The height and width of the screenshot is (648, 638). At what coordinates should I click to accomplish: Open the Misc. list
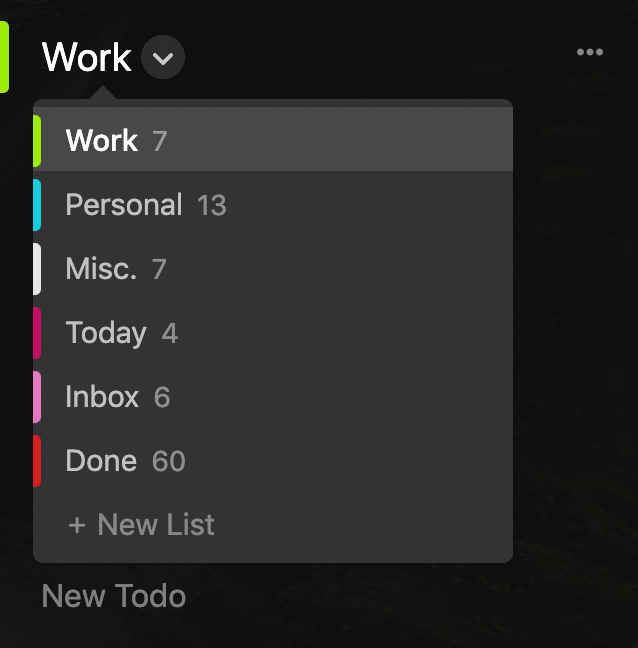pyautogui.click(x=273, y=269)
